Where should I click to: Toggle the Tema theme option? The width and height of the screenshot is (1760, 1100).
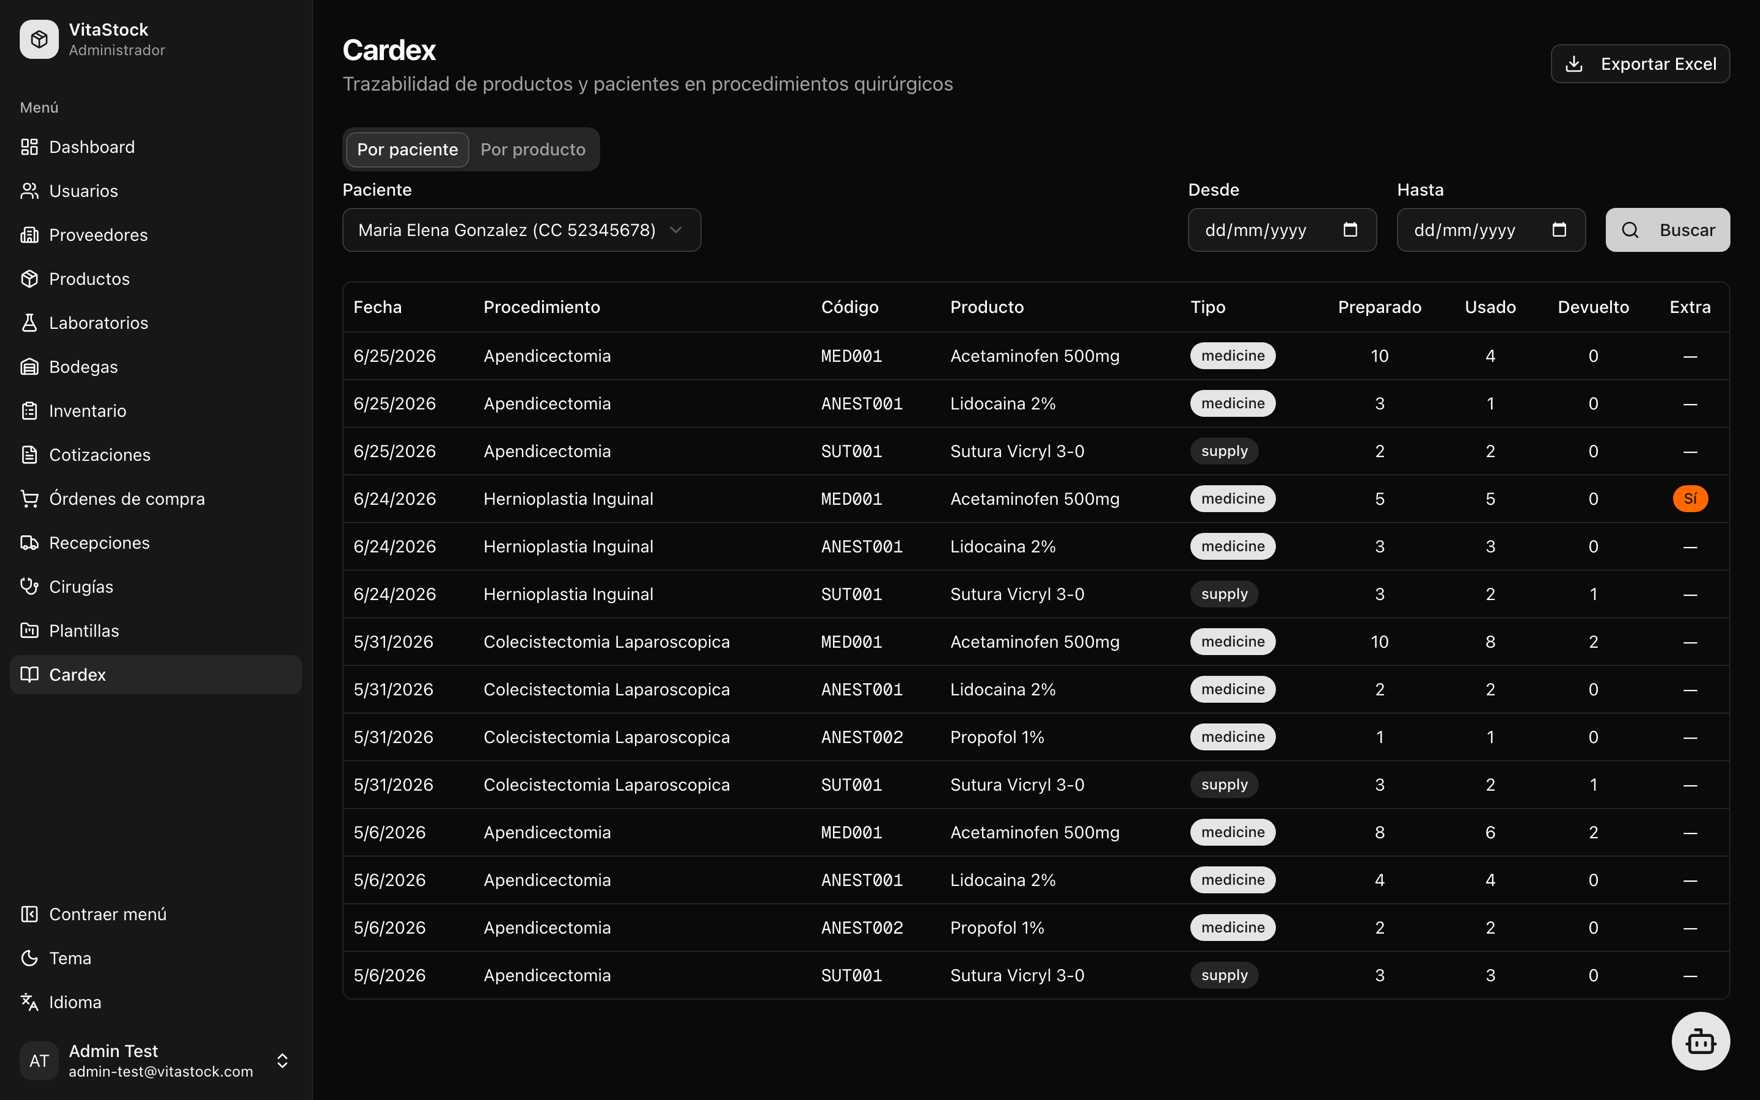[156, 958]
